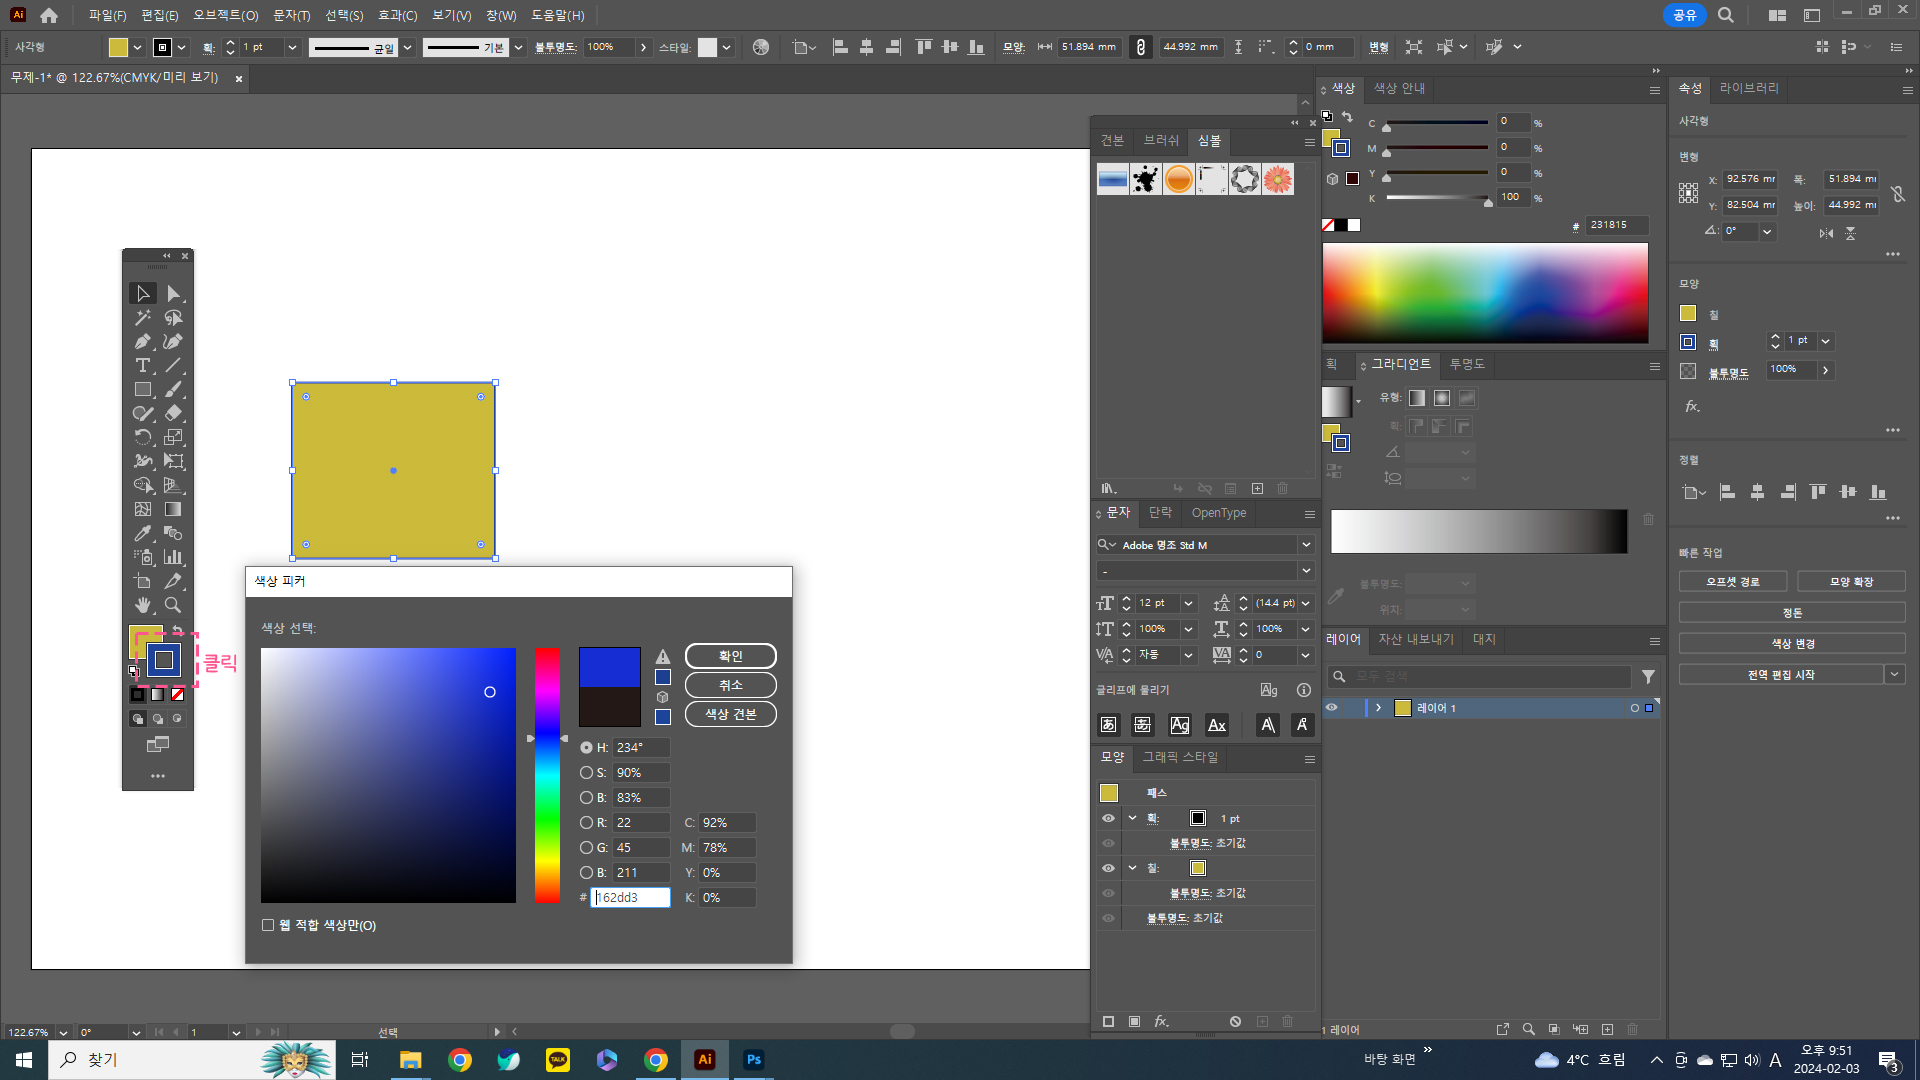This screenshot has width=1920, height=1080.
Task: Select the Rectangle tool
Action: point(143,390)
